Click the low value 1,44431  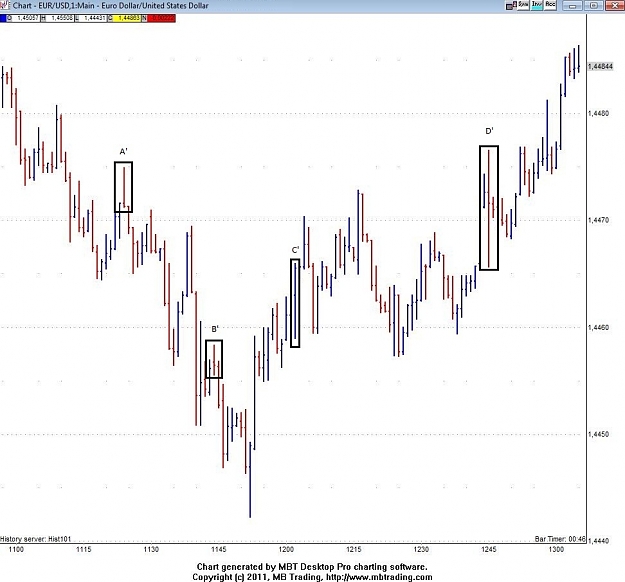[x=93, y=18]
